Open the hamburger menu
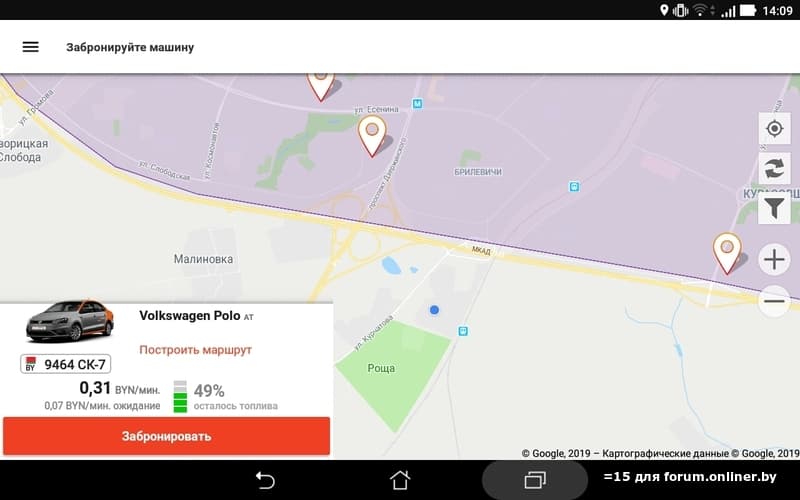800x500 pixels. [31, 47]
